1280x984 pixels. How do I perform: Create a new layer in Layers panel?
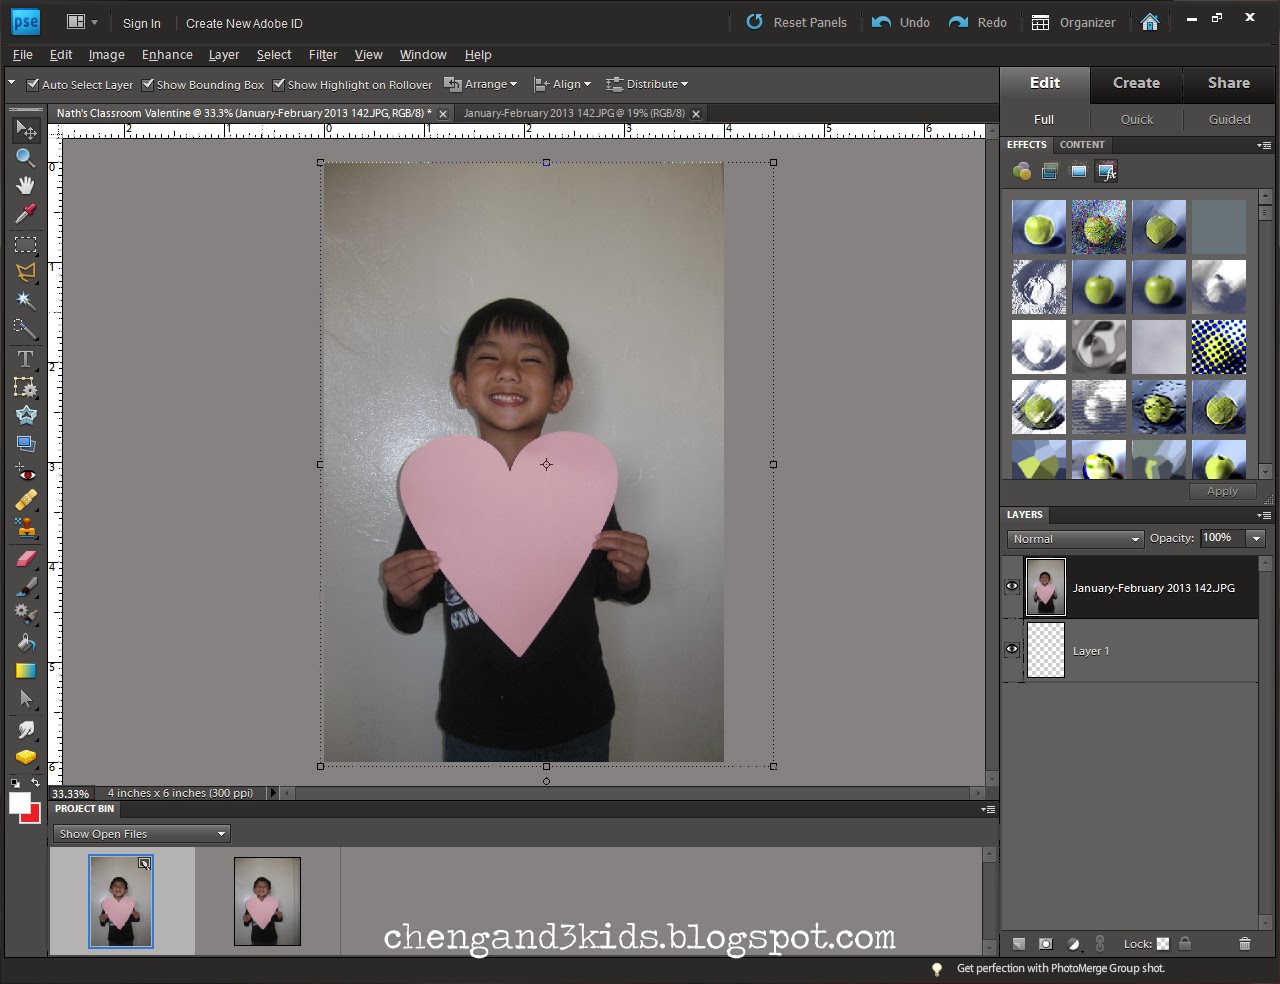(x=1019, y=943)
